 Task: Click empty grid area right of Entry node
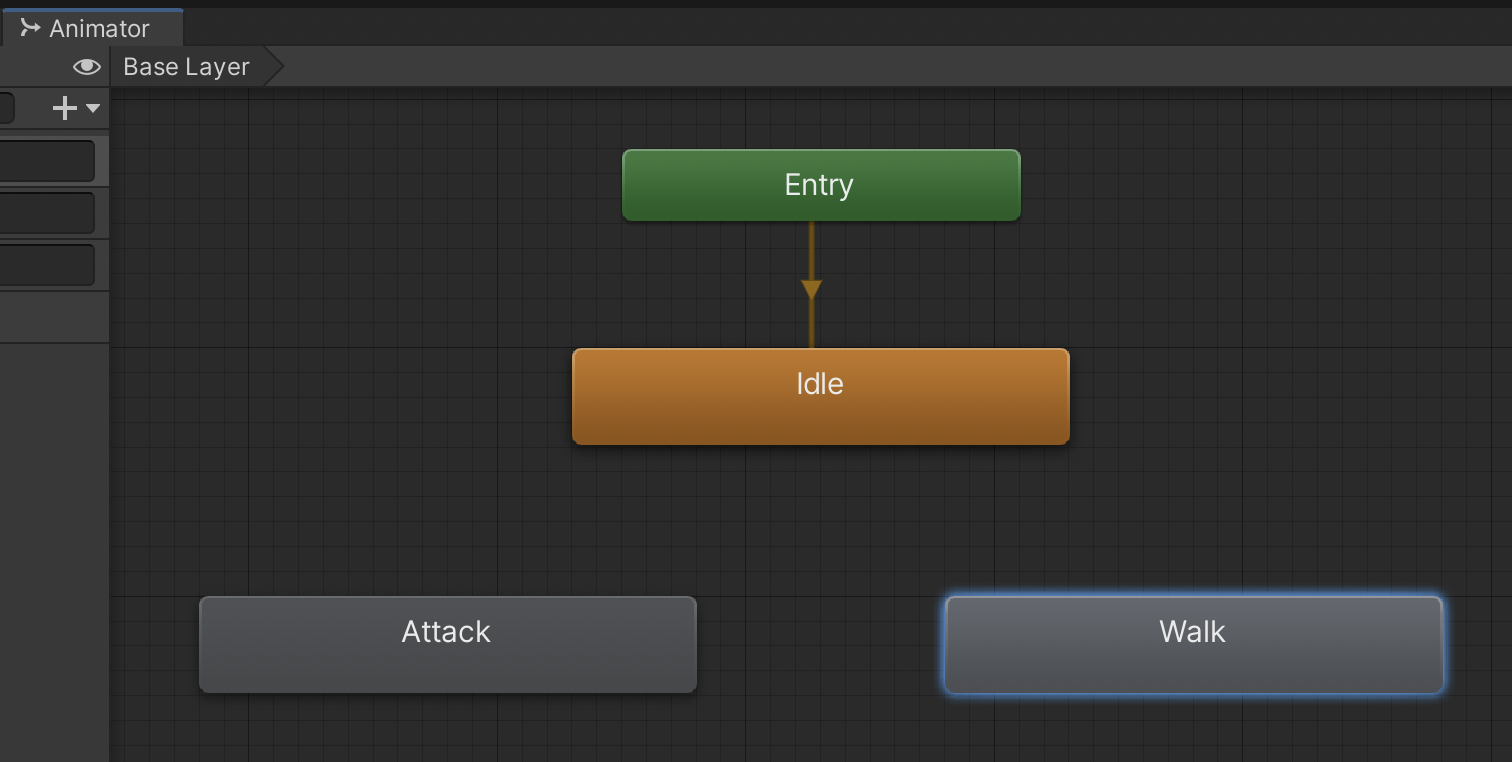click(1250, 185)
